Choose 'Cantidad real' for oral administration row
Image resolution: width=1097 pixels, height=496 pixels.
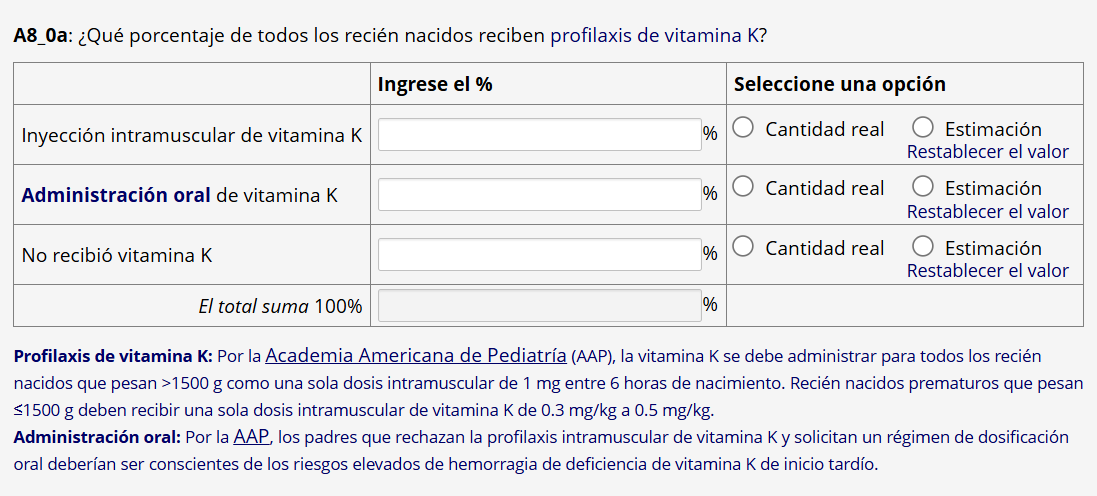743,187
